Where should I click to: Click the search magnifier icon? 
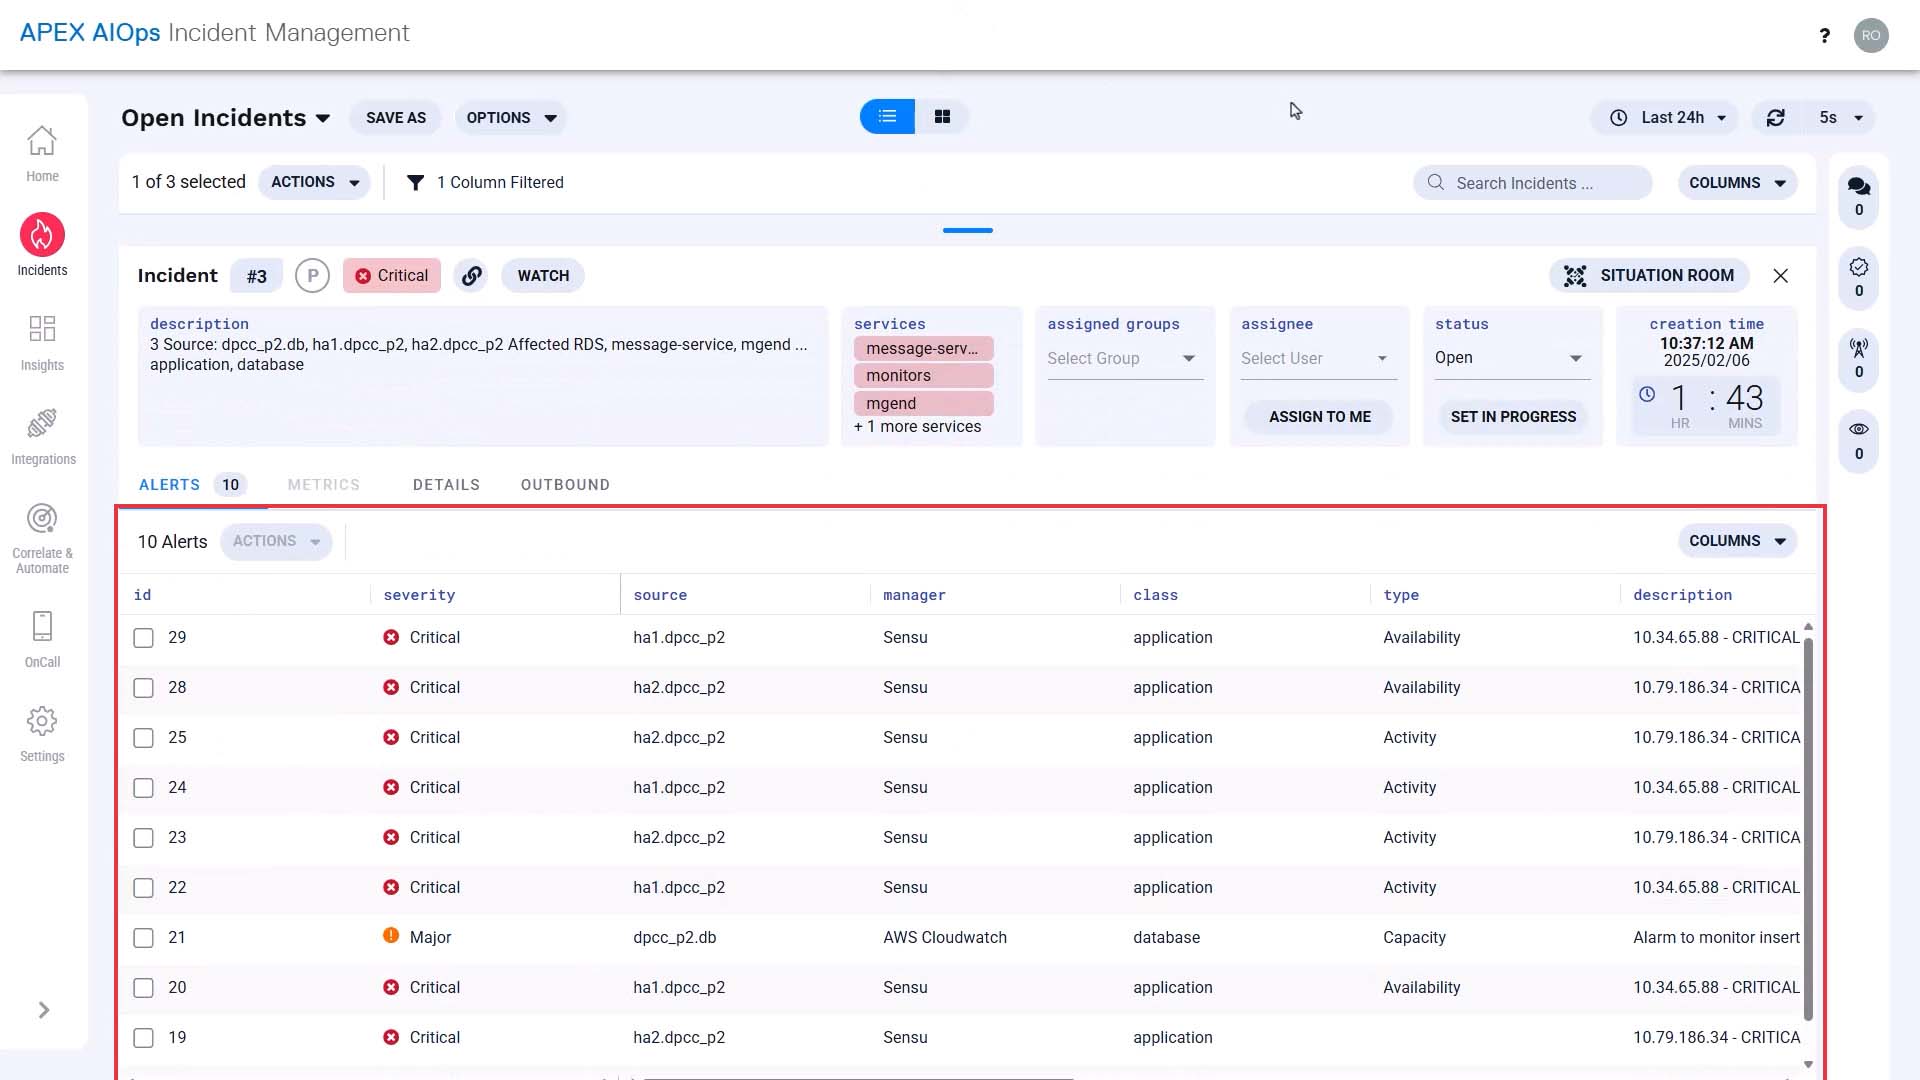(1436, 183)
